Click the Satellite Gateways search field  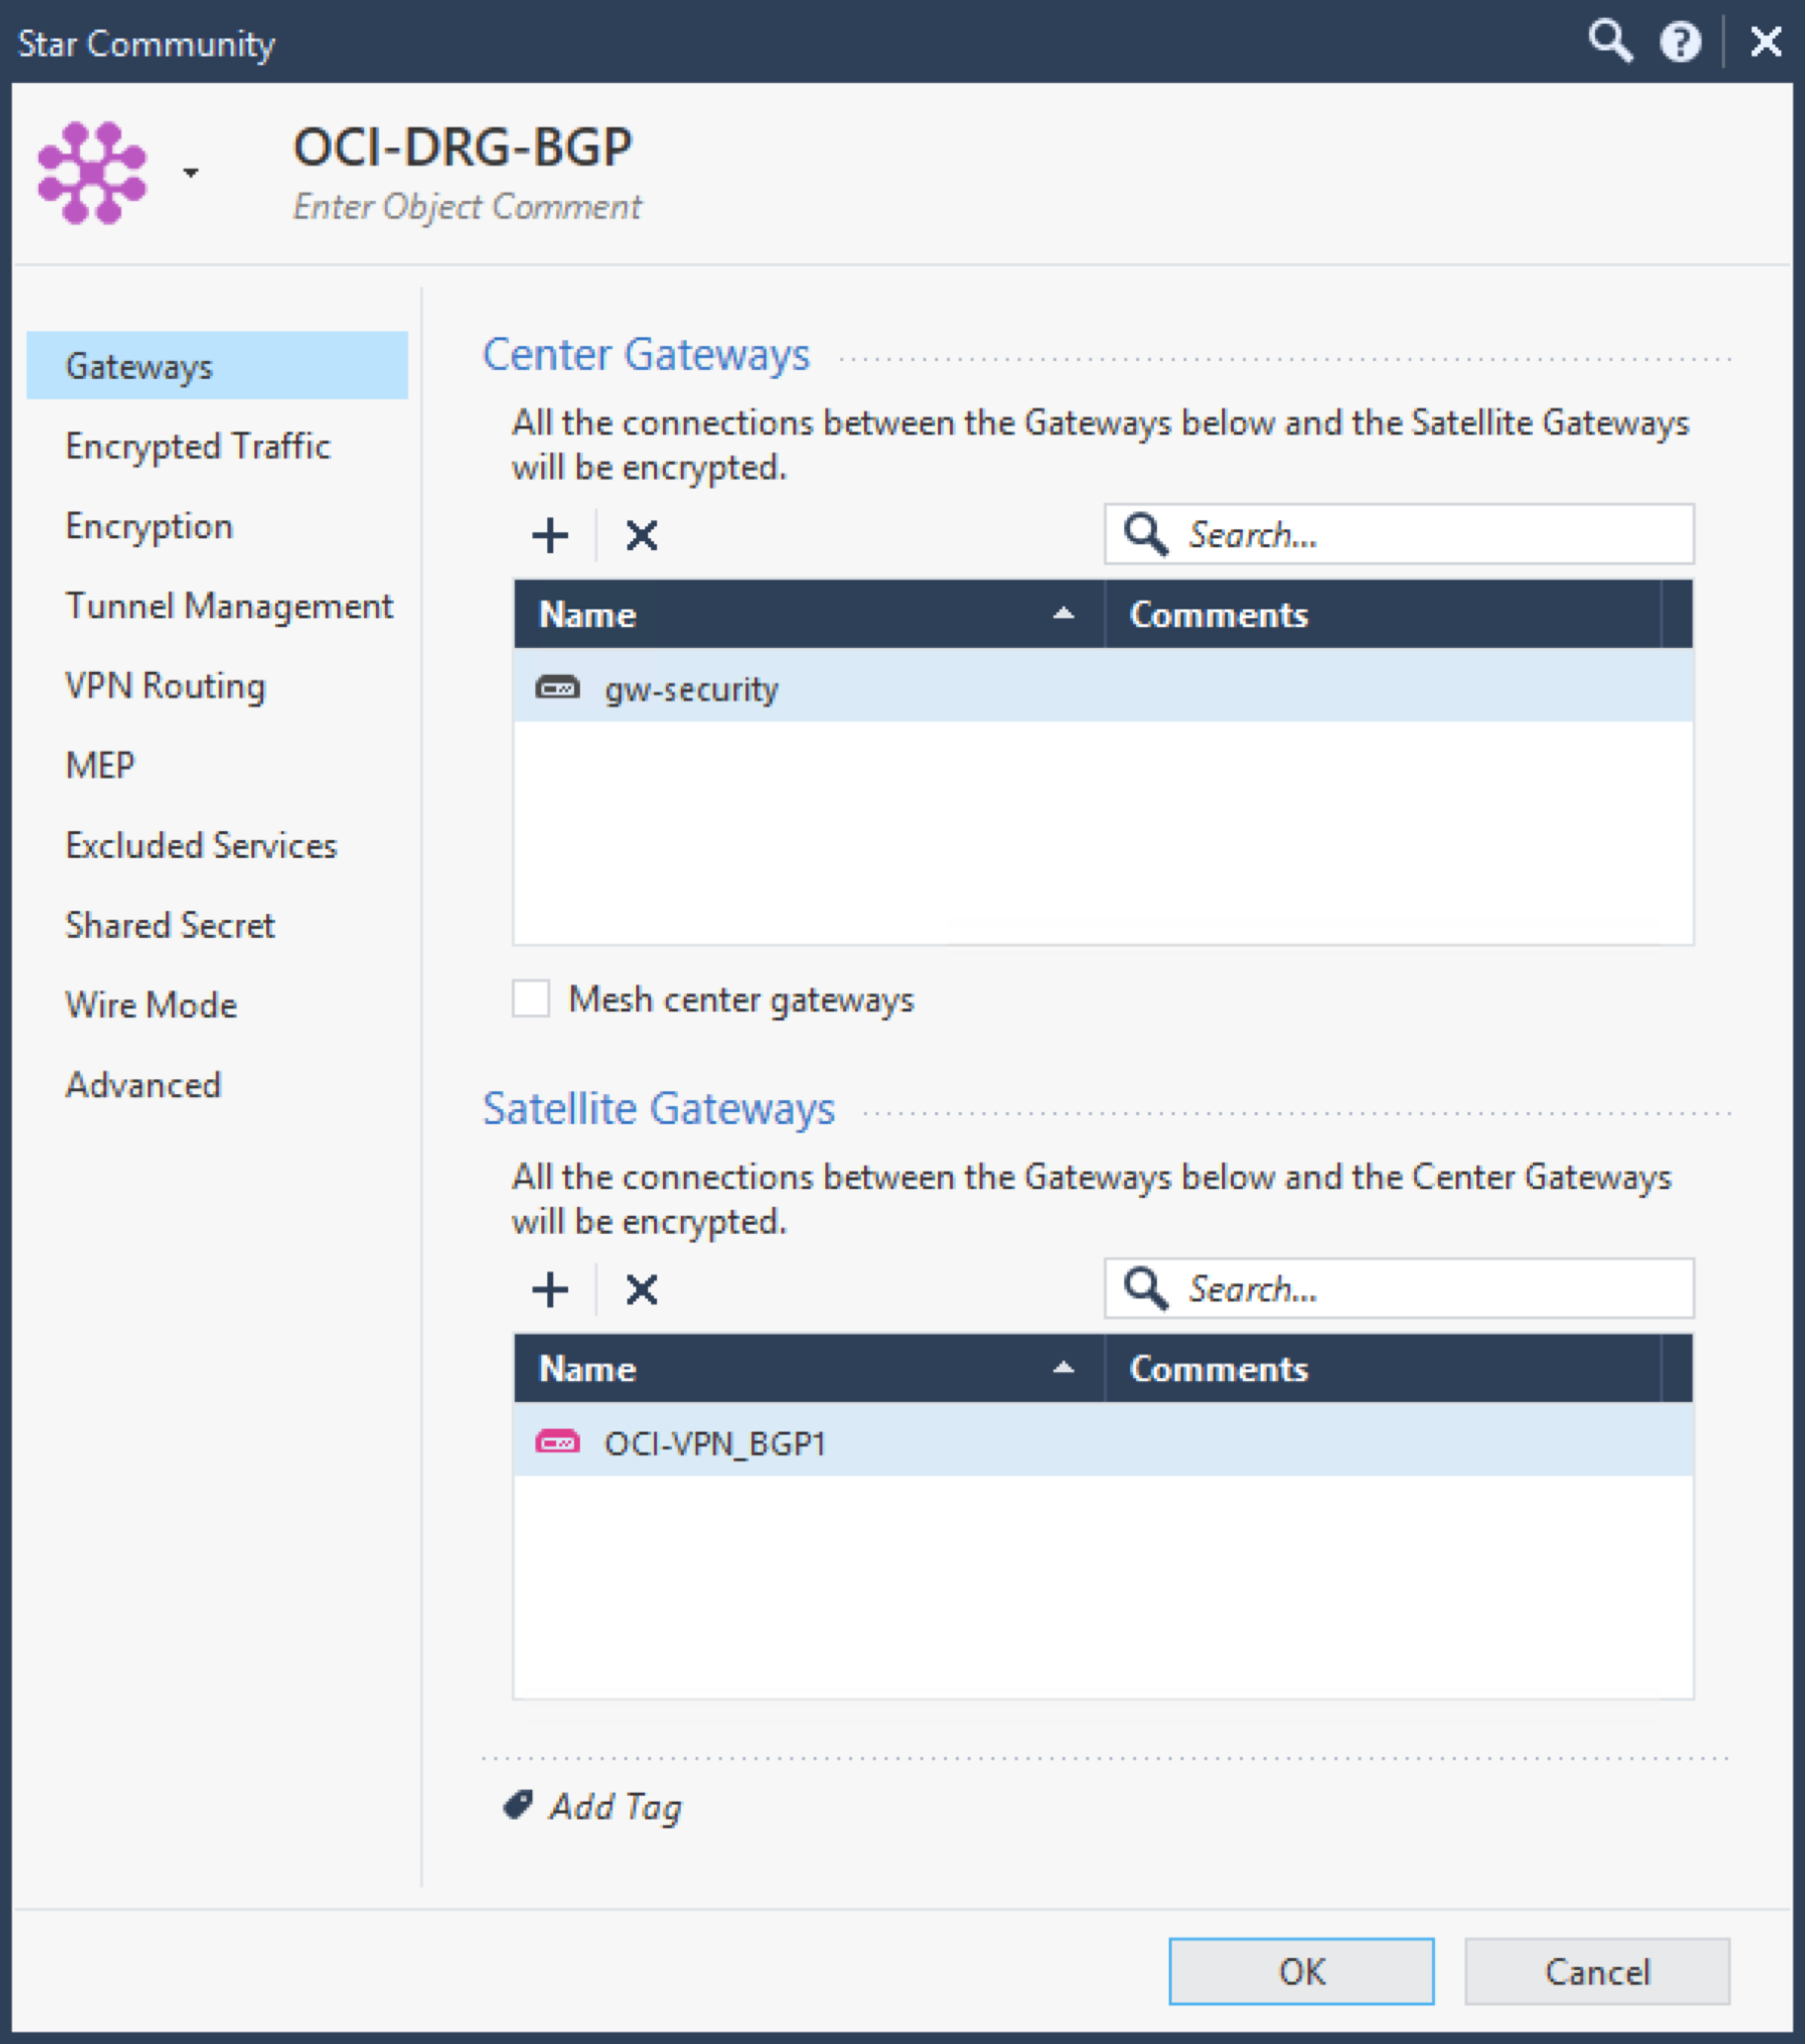(x=1400, y=1289)
